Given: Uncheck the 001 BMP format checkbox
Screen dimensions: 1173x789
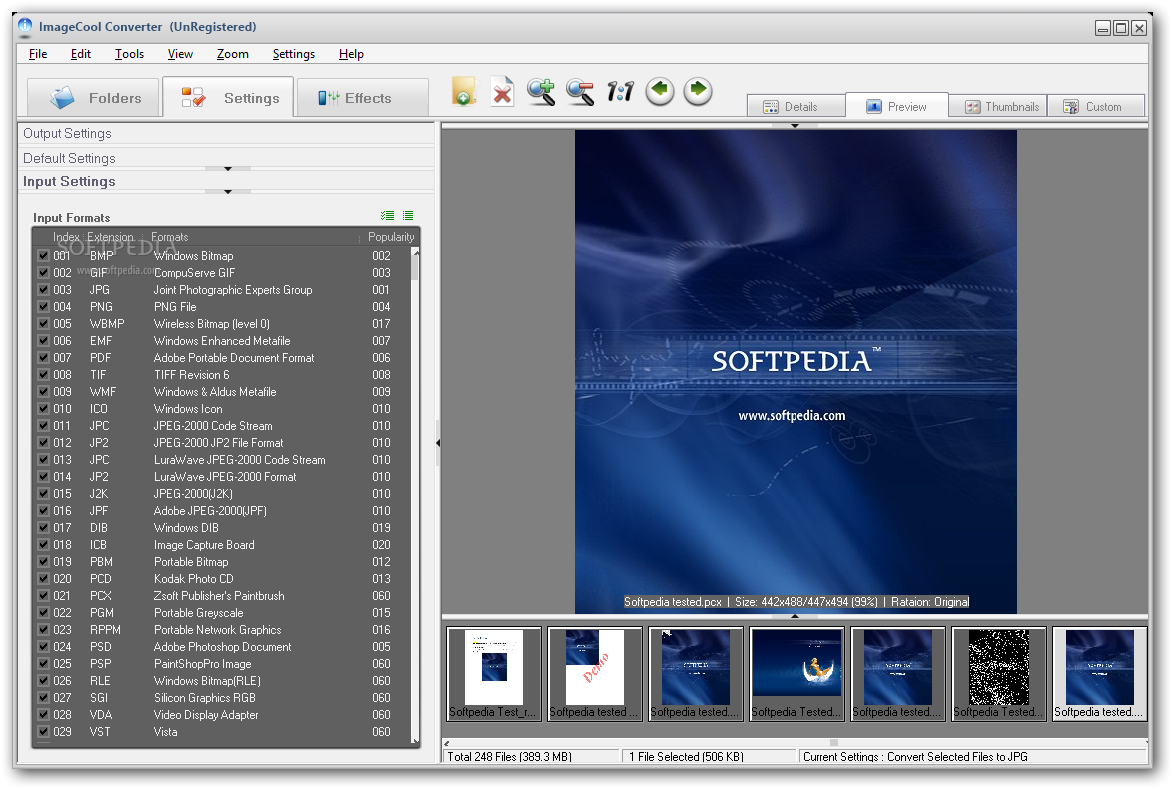Looking at the screenshot, I should click(43, 255).
